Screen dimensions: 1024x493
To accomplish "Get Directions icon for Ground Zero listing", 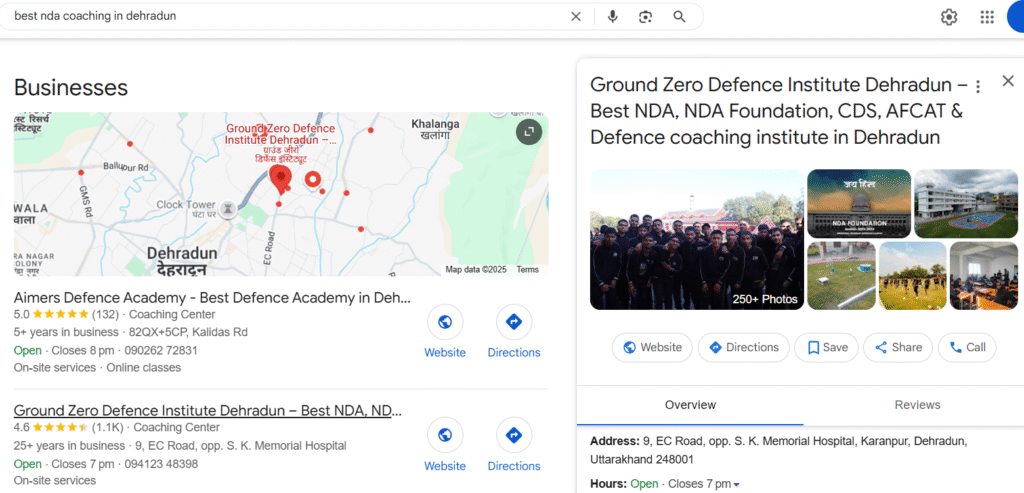I will (x=514, y=436).
